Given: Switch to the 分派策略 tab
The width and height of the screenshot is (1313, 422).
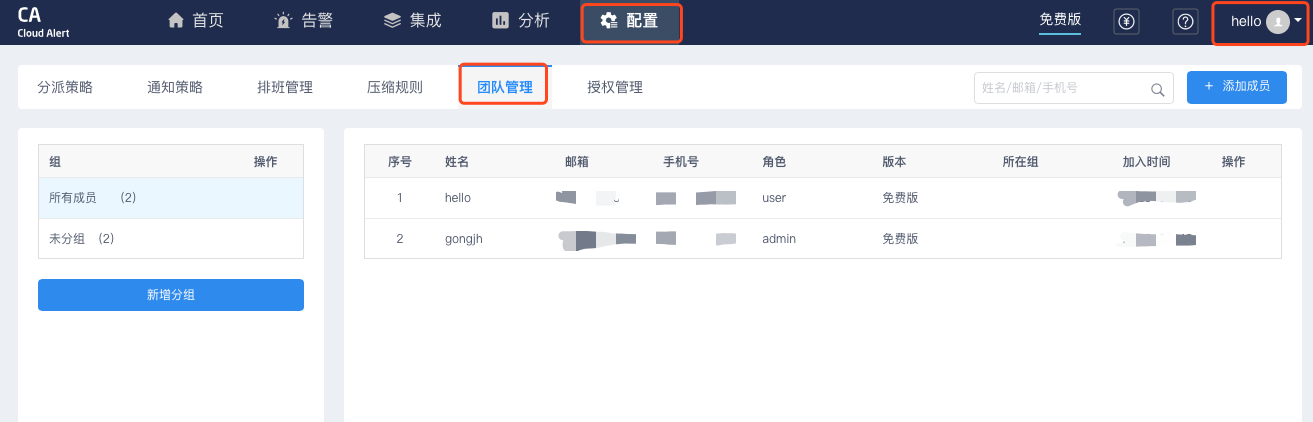Looking at the screenshot, I should coord(65,87).
